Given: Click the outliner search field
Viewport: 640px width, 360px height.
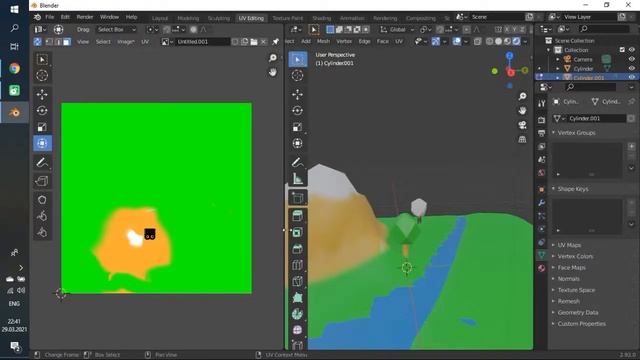Looking at the screenshot, I should [x=603, y=29].
